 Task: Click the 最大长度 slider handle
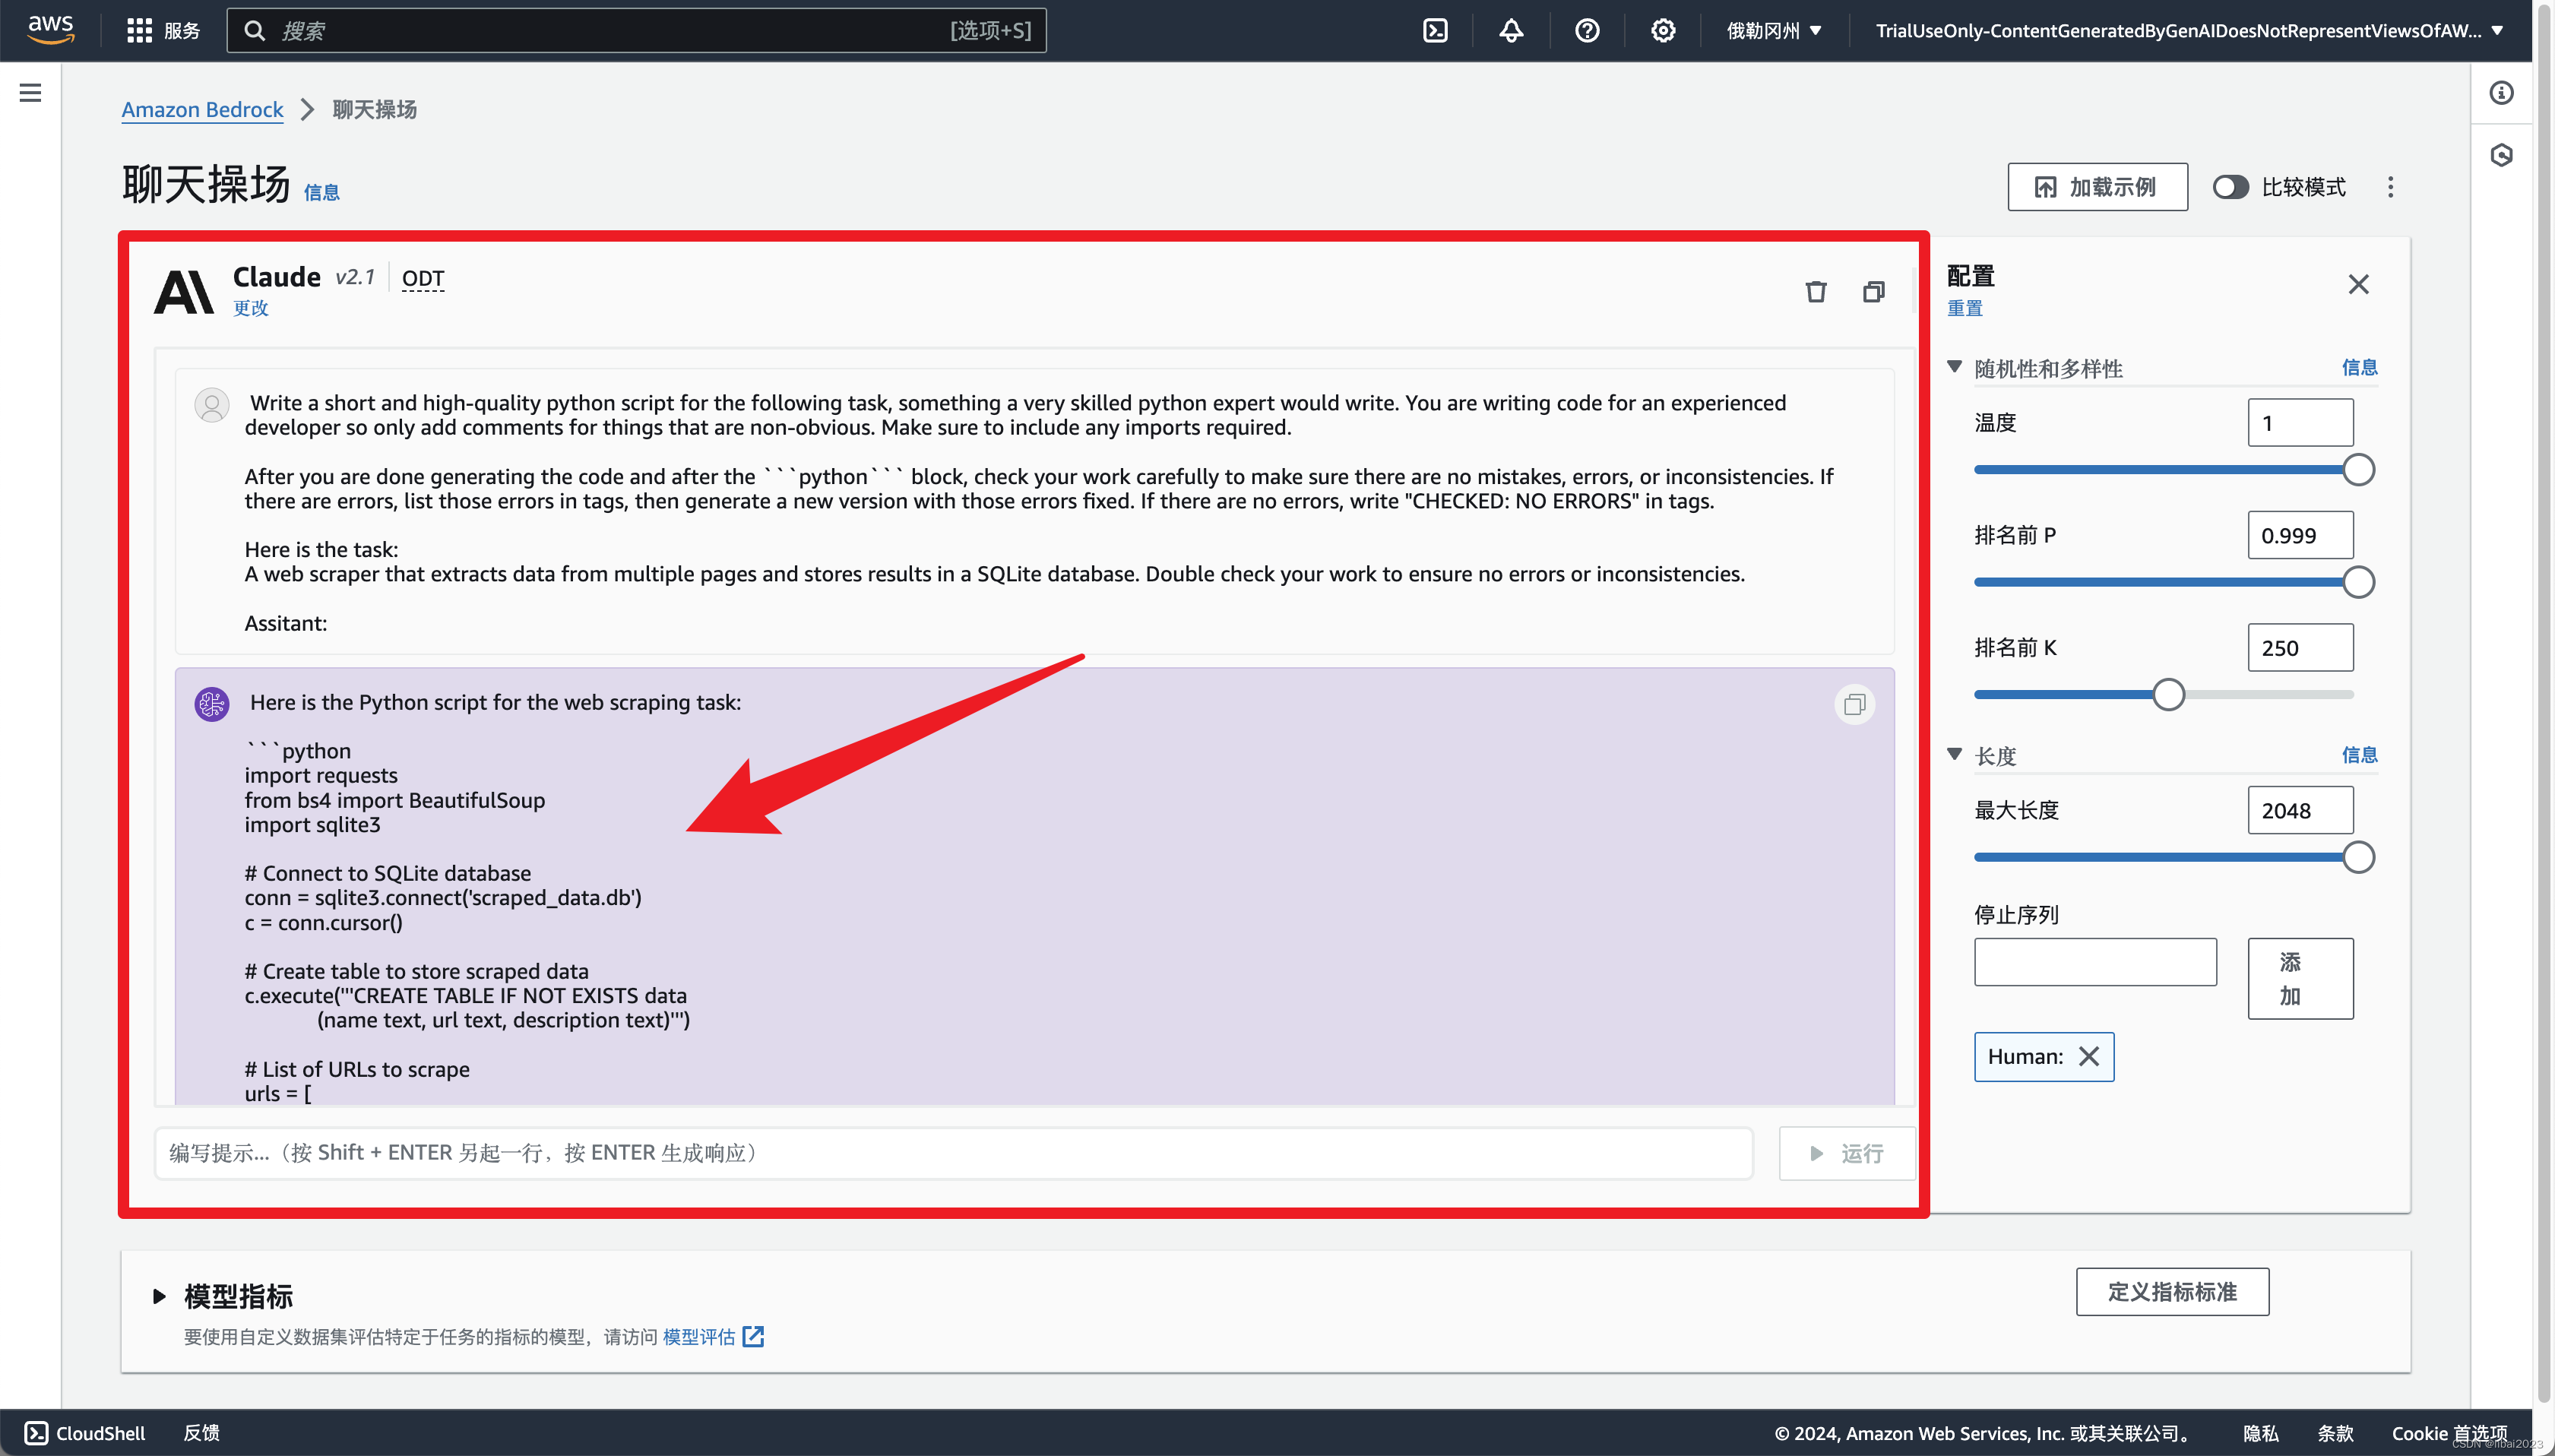tap(2358, 857)
